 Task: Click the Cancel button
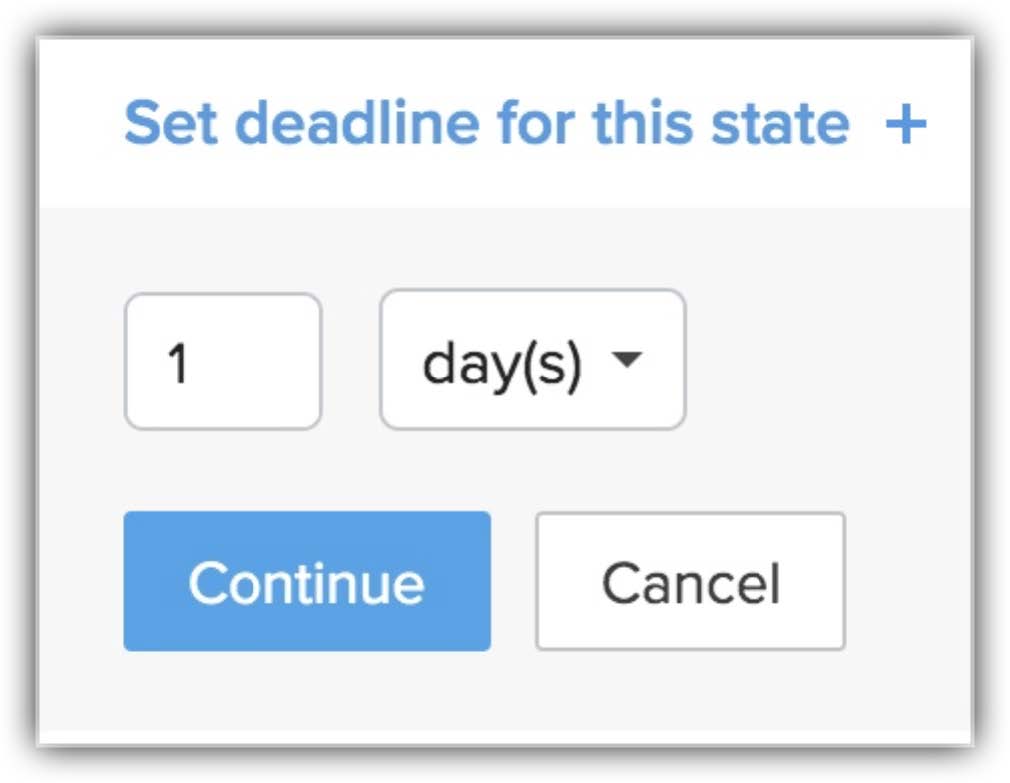pos(690,581)
